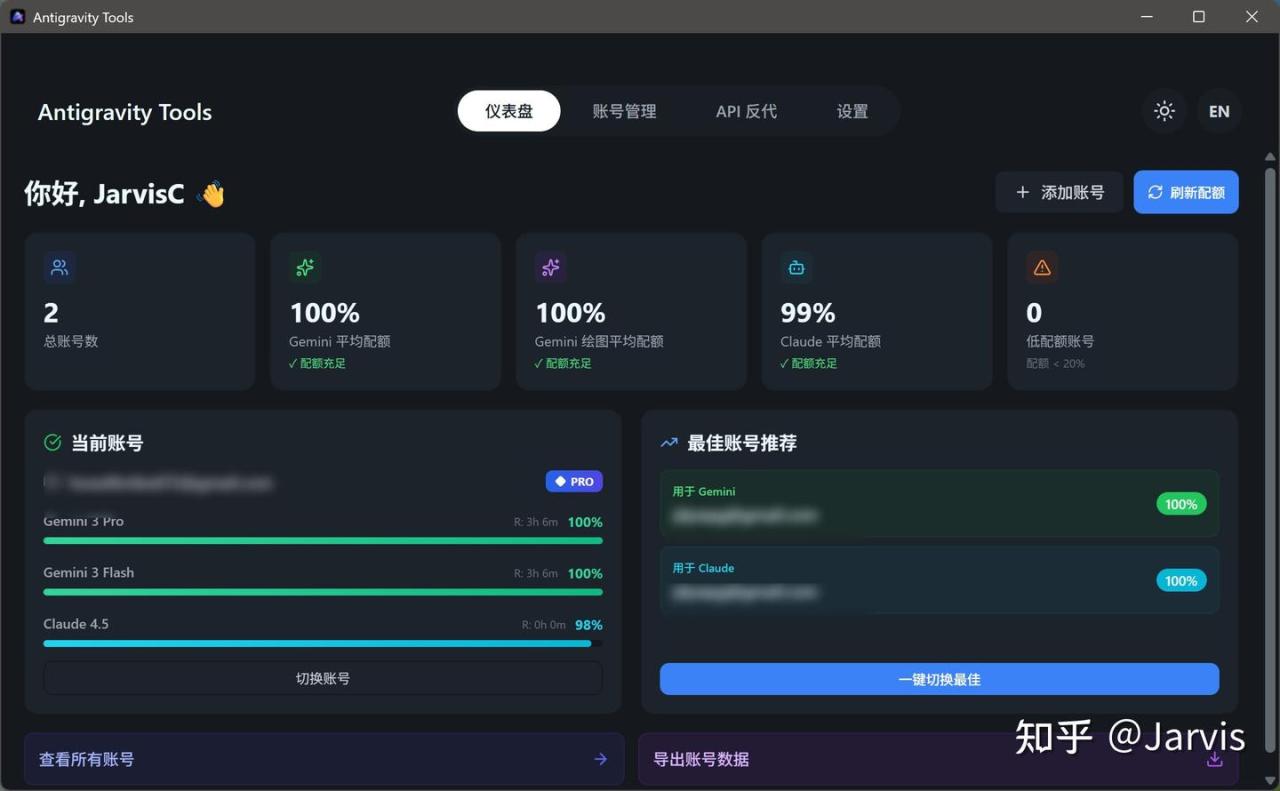Open the 设置 tab

[x=852, y=111]
